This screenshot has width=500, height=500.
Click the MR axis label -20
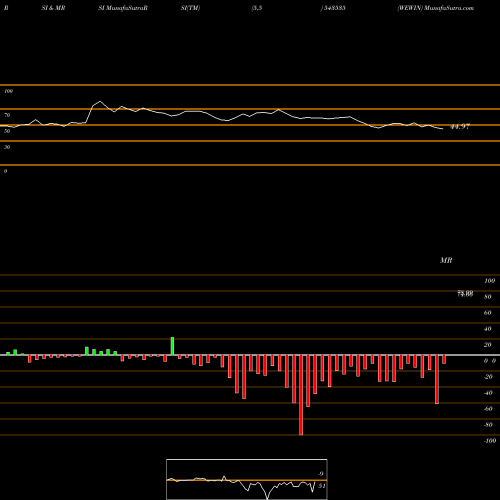coord(488,377)
